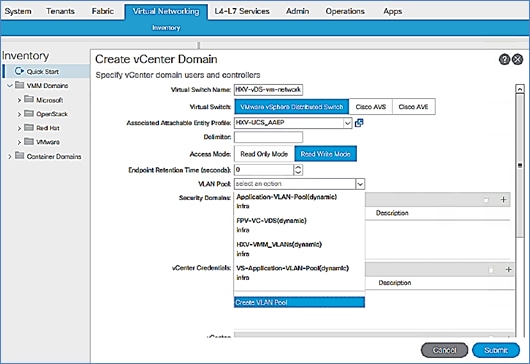Adjust Endpoint Retention Time stepper arrows
The width and height of the screenshot is (530, 364).
[298, 170]
